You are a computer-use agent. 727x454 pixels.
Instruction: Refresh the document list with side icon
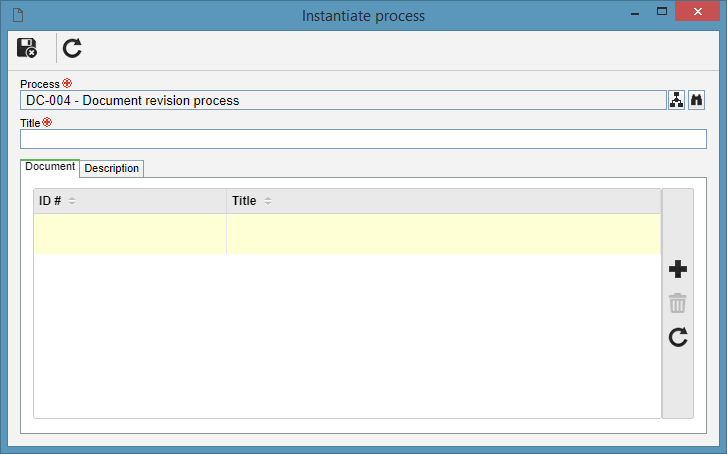tap(678, 337)
